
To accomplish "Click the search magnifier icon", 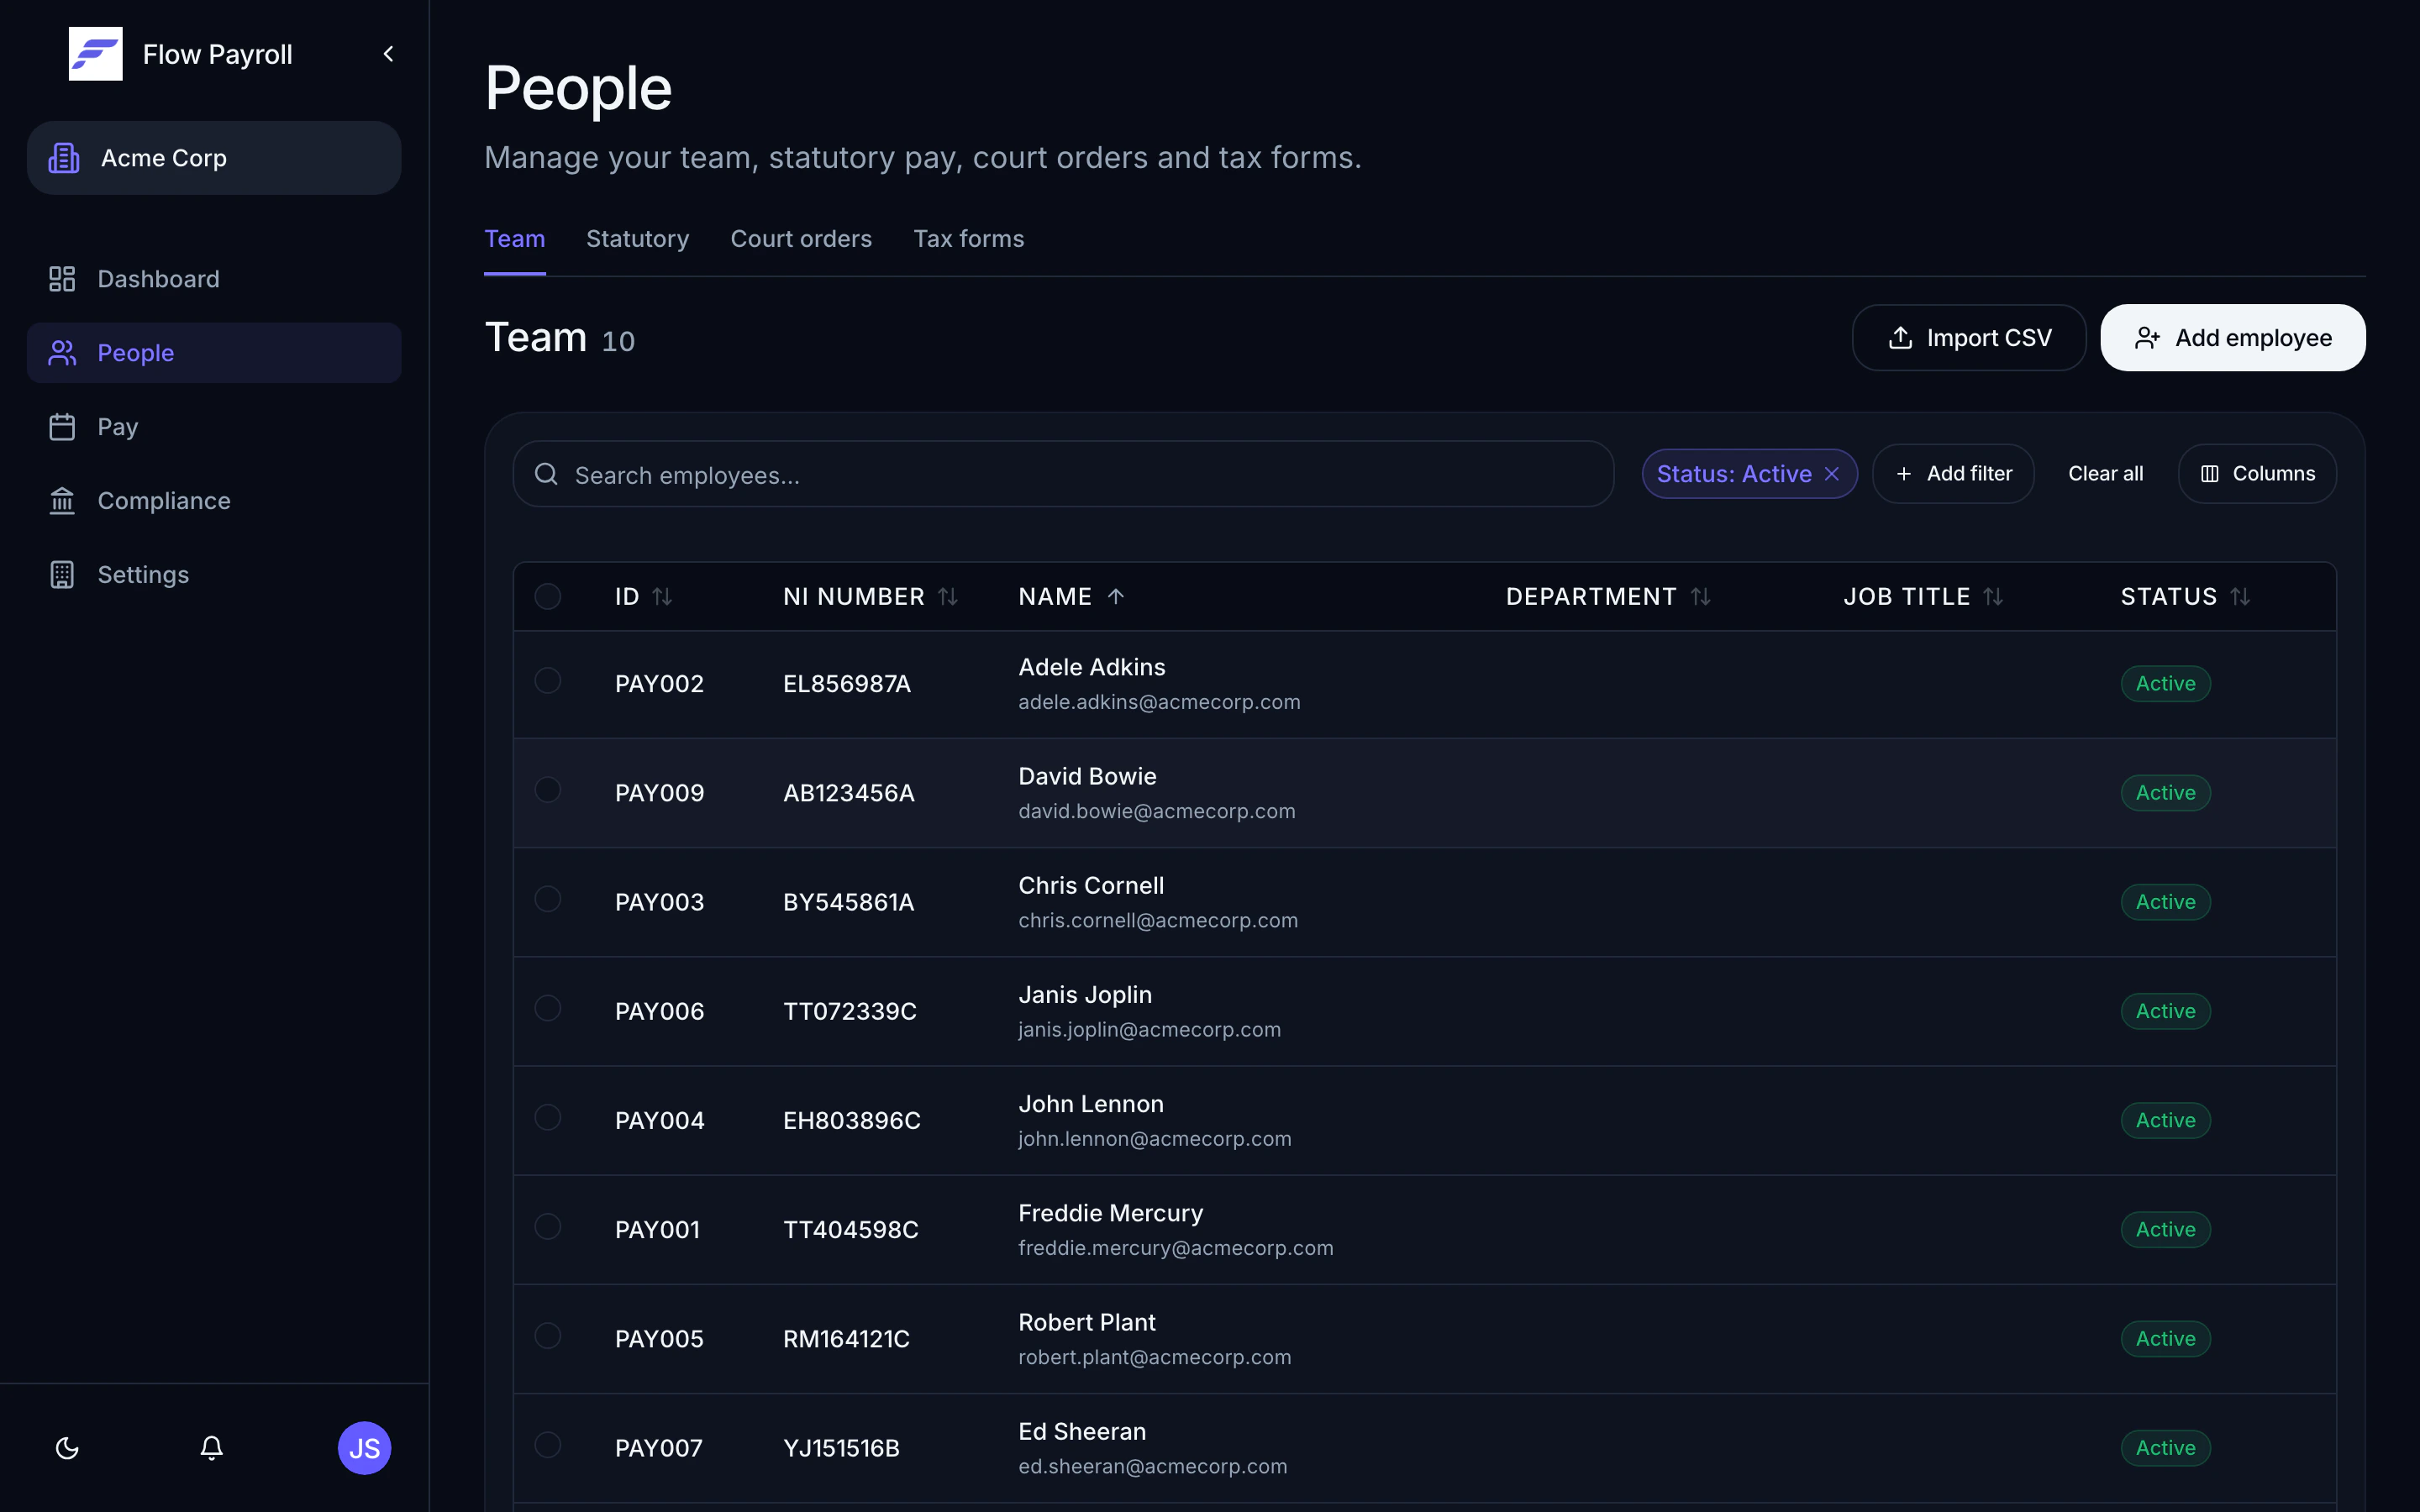I will [x=546, y=474].
